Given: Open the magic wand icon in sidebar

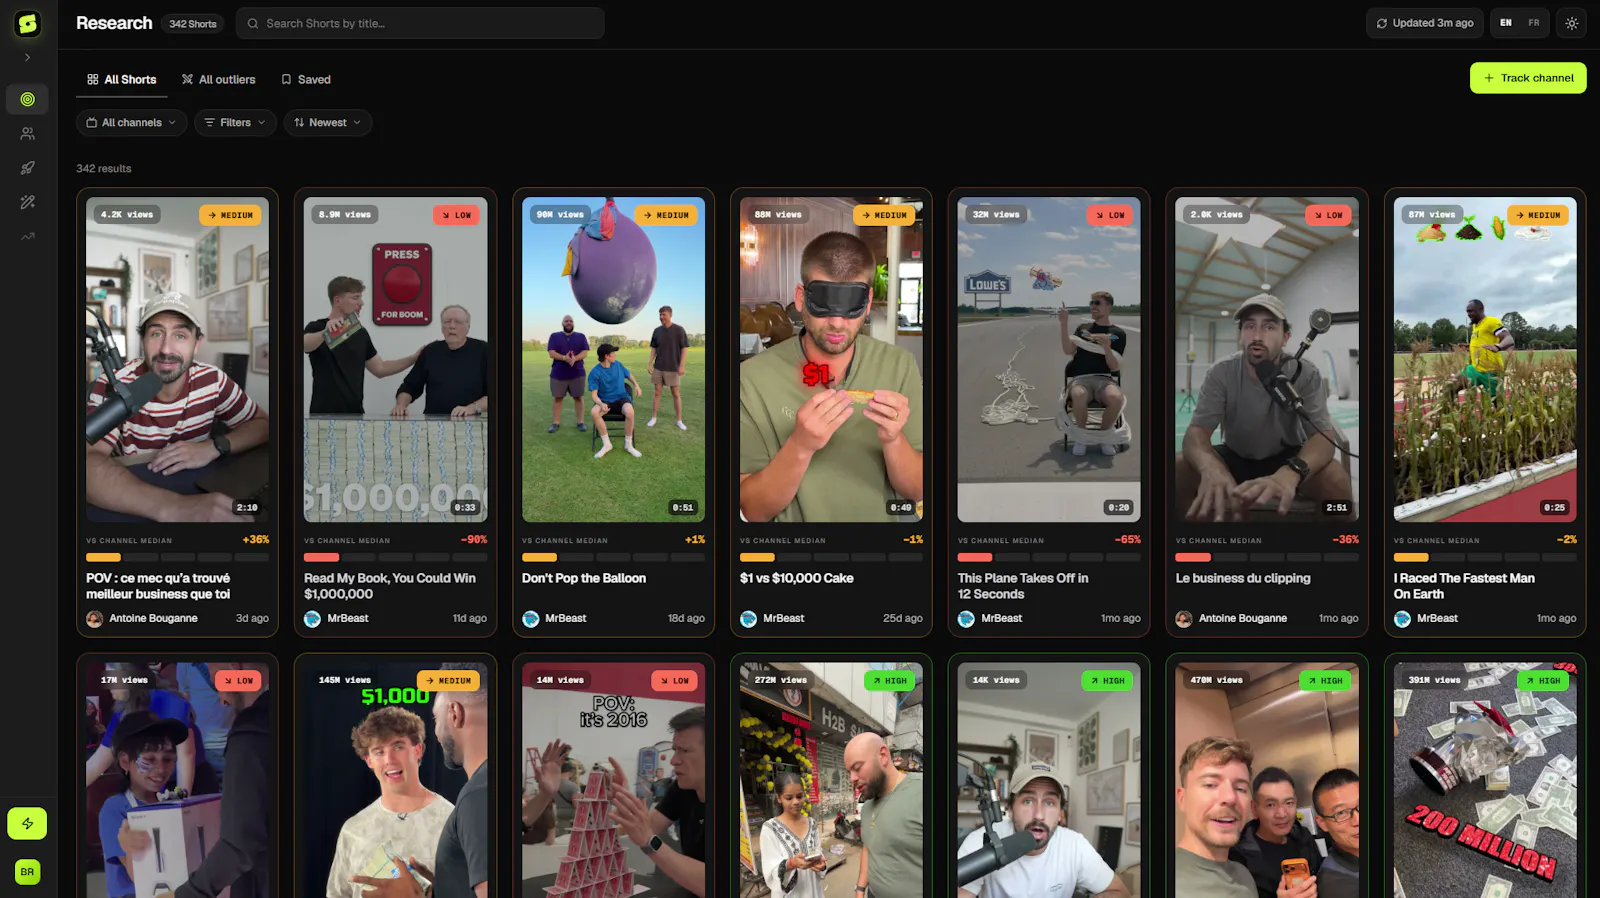Looking at the screenshot, I should 28,202.
